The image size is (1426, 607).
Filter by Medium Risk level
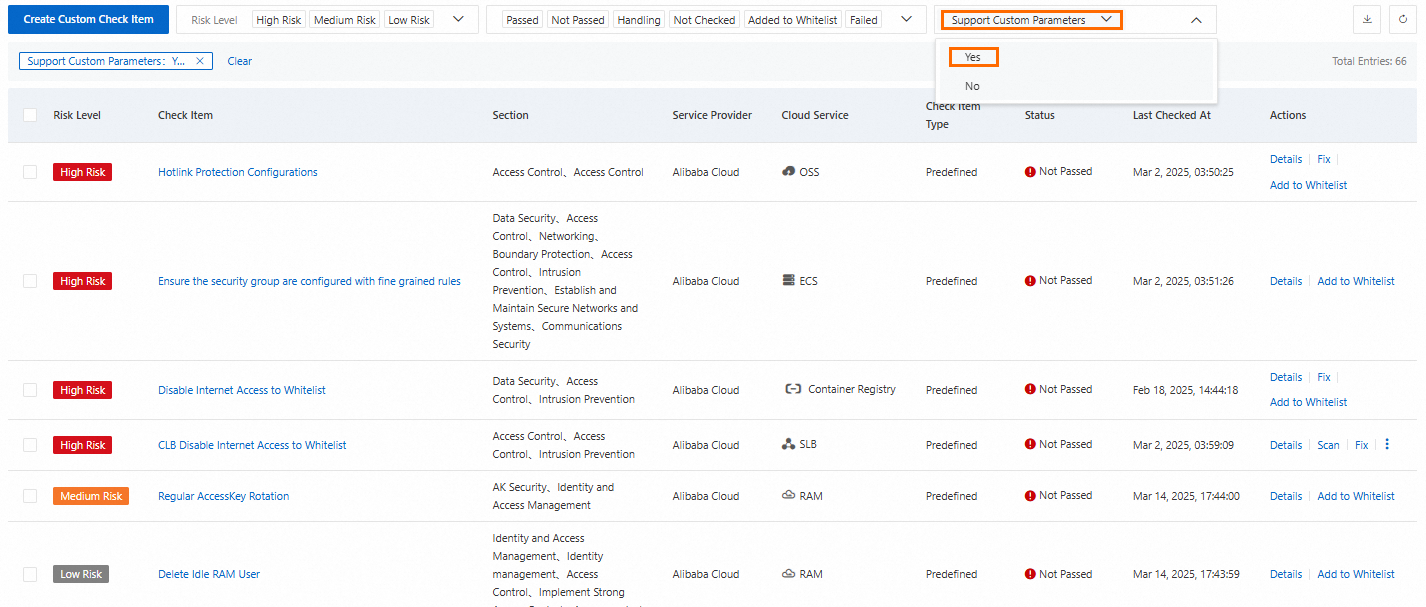click(345, 20)
